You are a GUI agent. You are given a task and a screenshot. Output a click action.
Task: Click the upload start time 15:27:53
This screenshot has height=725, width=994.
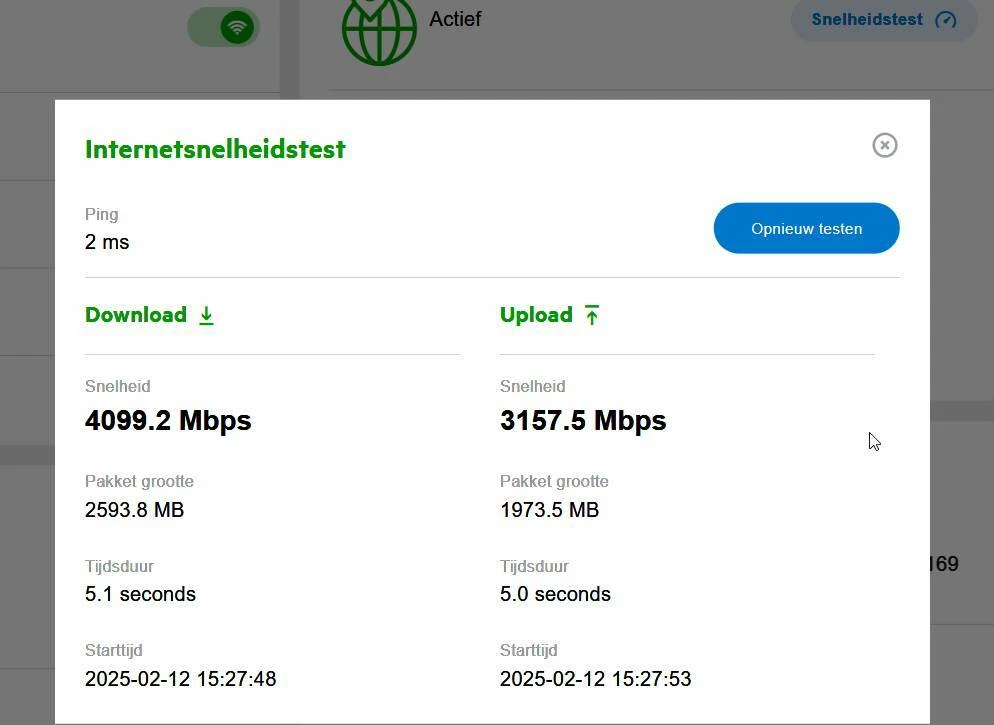pos(595,679)
